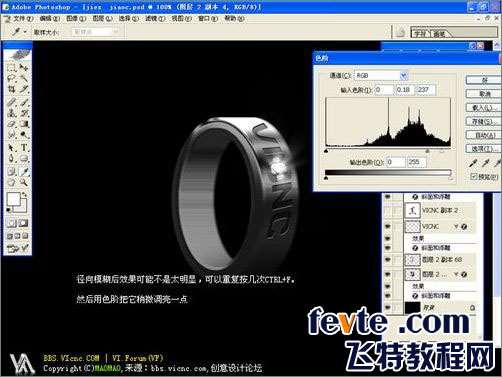502x377 pixels.
Task: Click the Cancel (取消) button in Levels
Action: pyautogui.click(x=483, y=94)
